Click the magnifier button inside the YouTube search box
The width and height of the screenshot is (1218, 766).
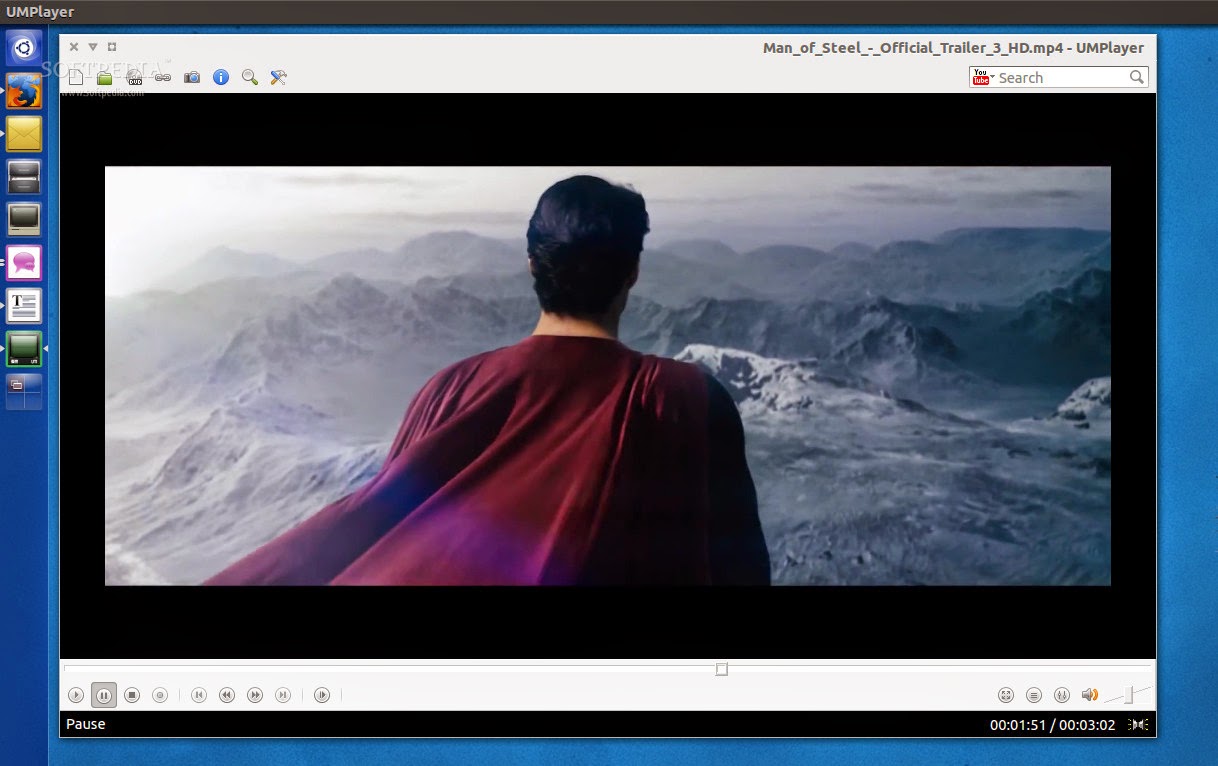(1137, 77)
